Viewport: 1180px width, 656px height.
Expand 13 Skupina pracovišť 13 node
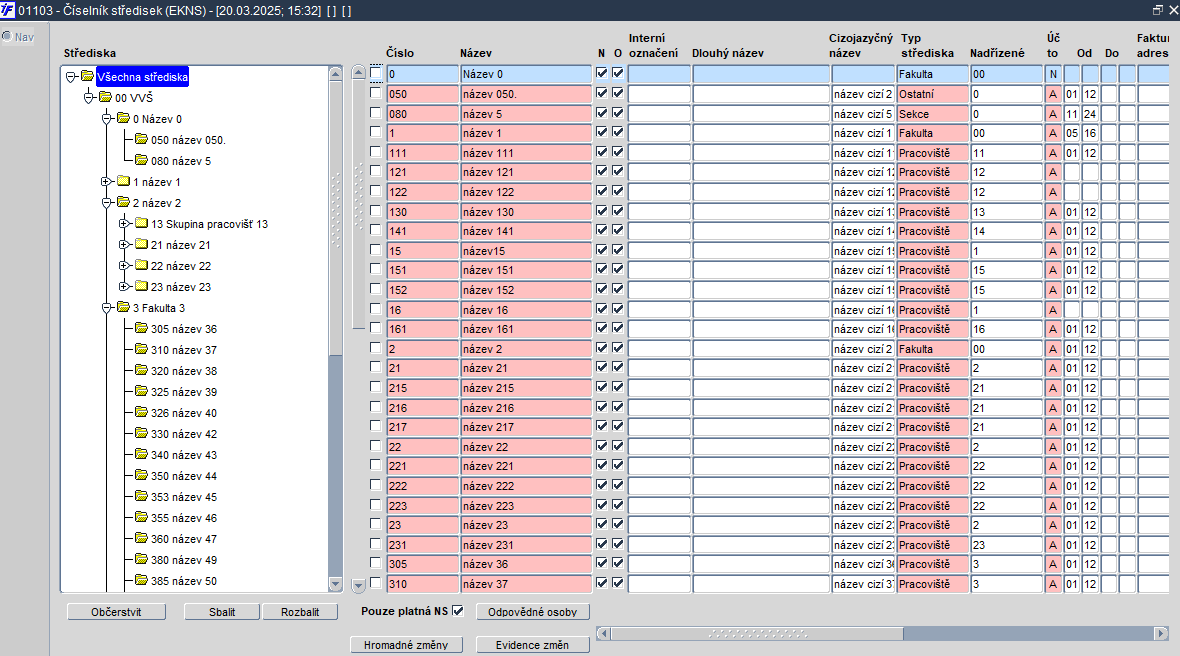[x=125, y=224]
